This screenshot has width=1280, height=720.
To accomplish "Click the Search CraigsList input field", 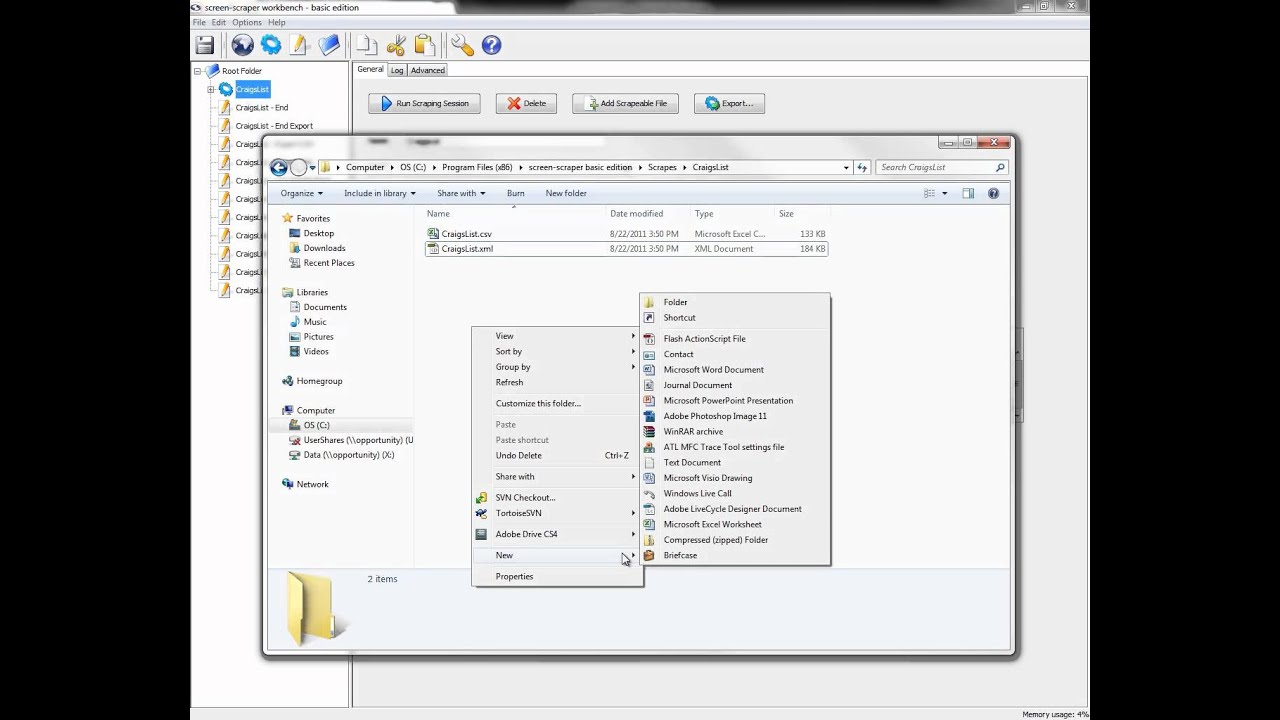I will pos(935,167).
